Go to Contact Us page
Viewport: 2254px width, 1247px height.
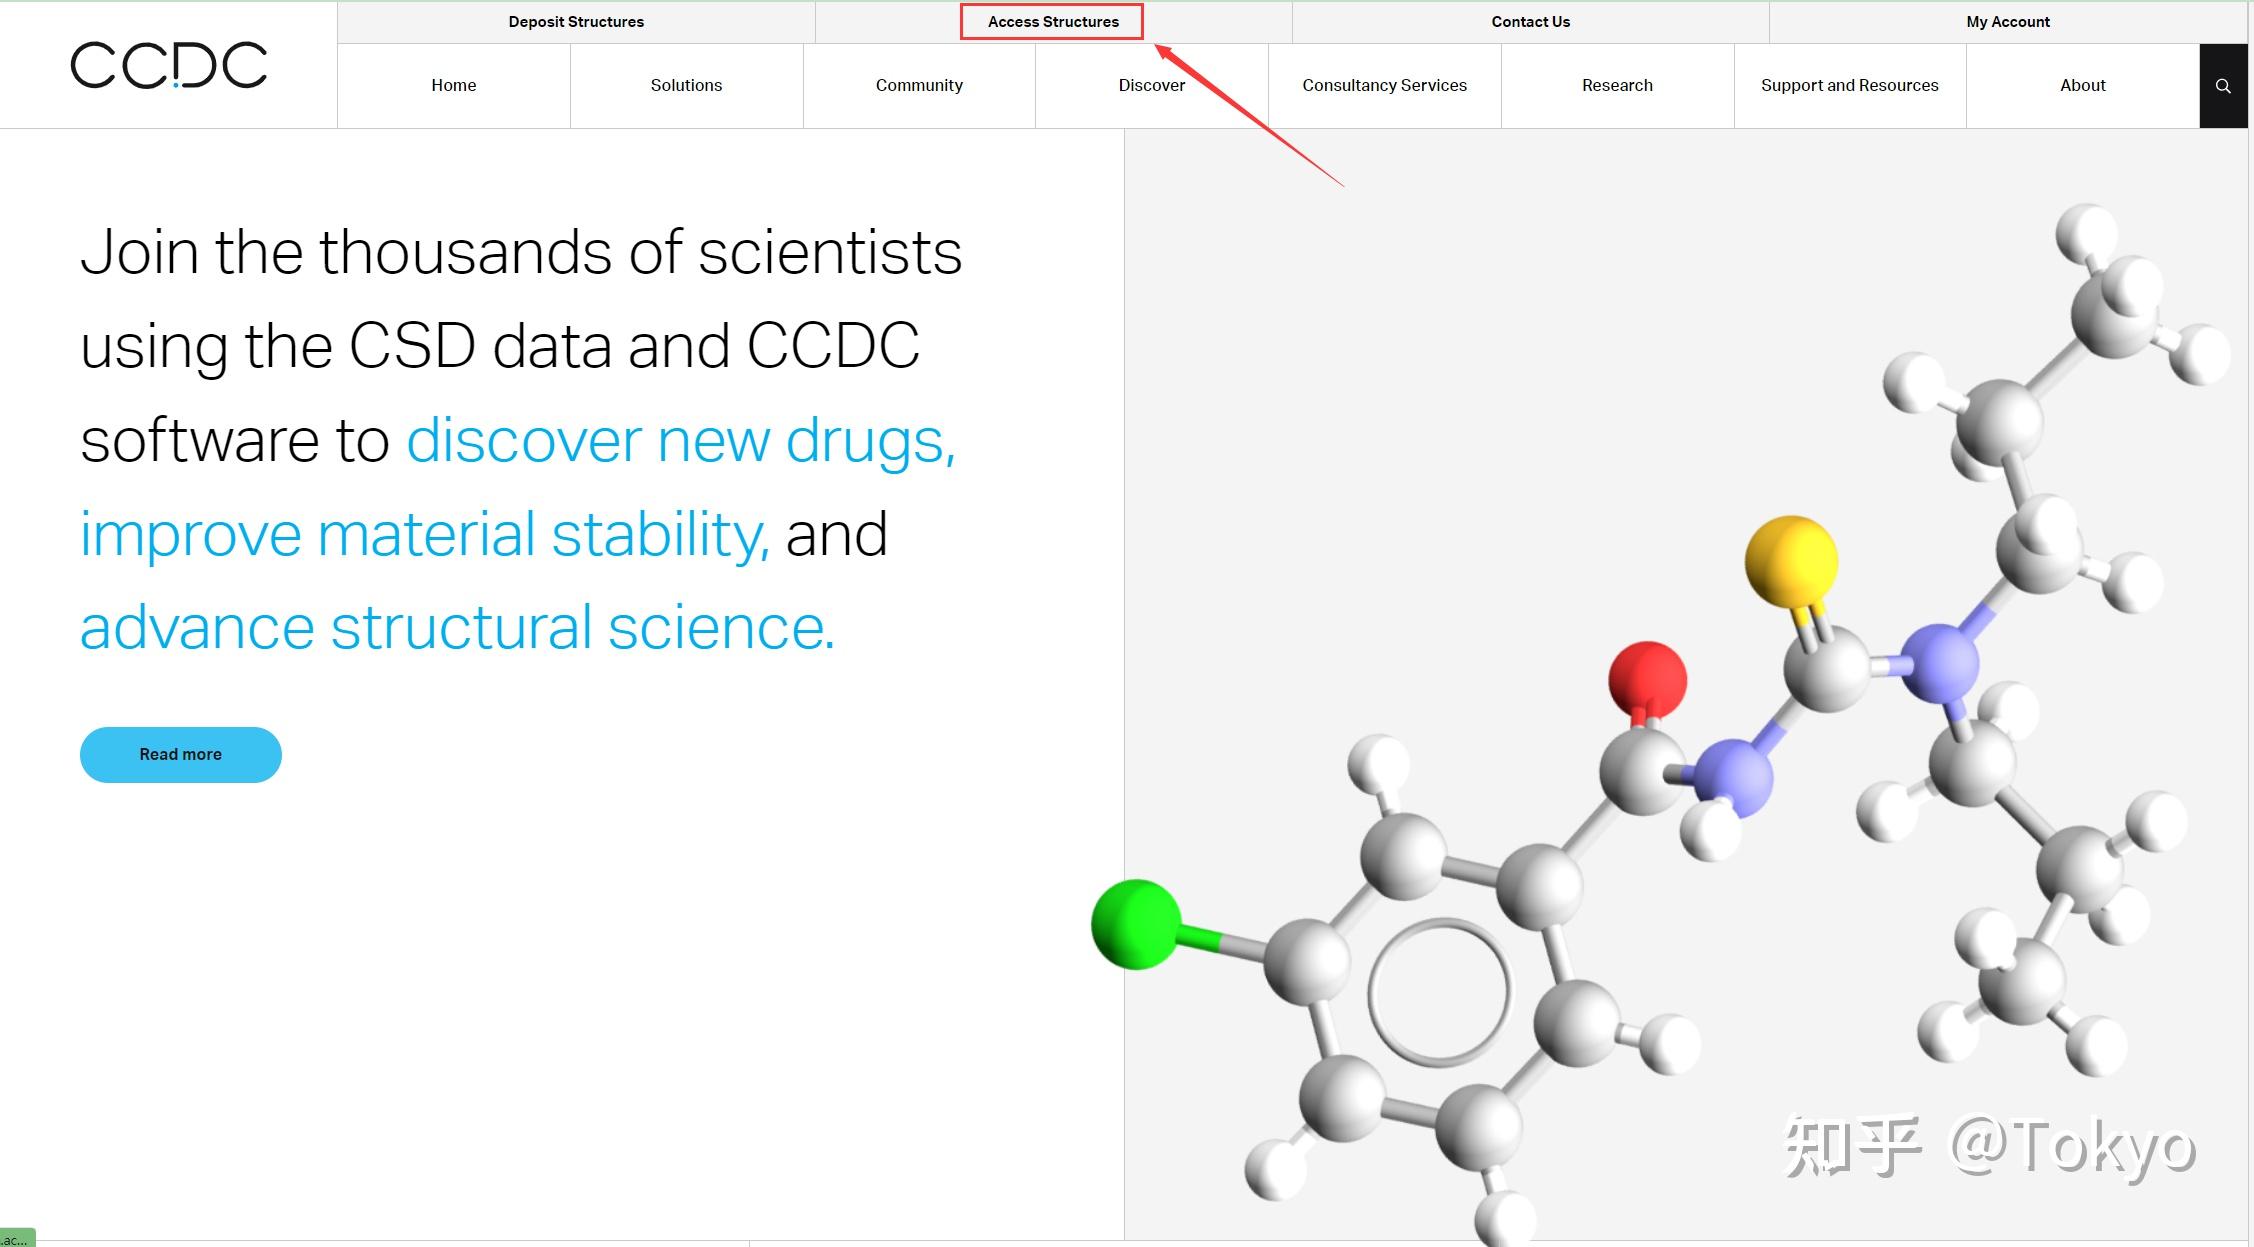tap(1530, 21)
